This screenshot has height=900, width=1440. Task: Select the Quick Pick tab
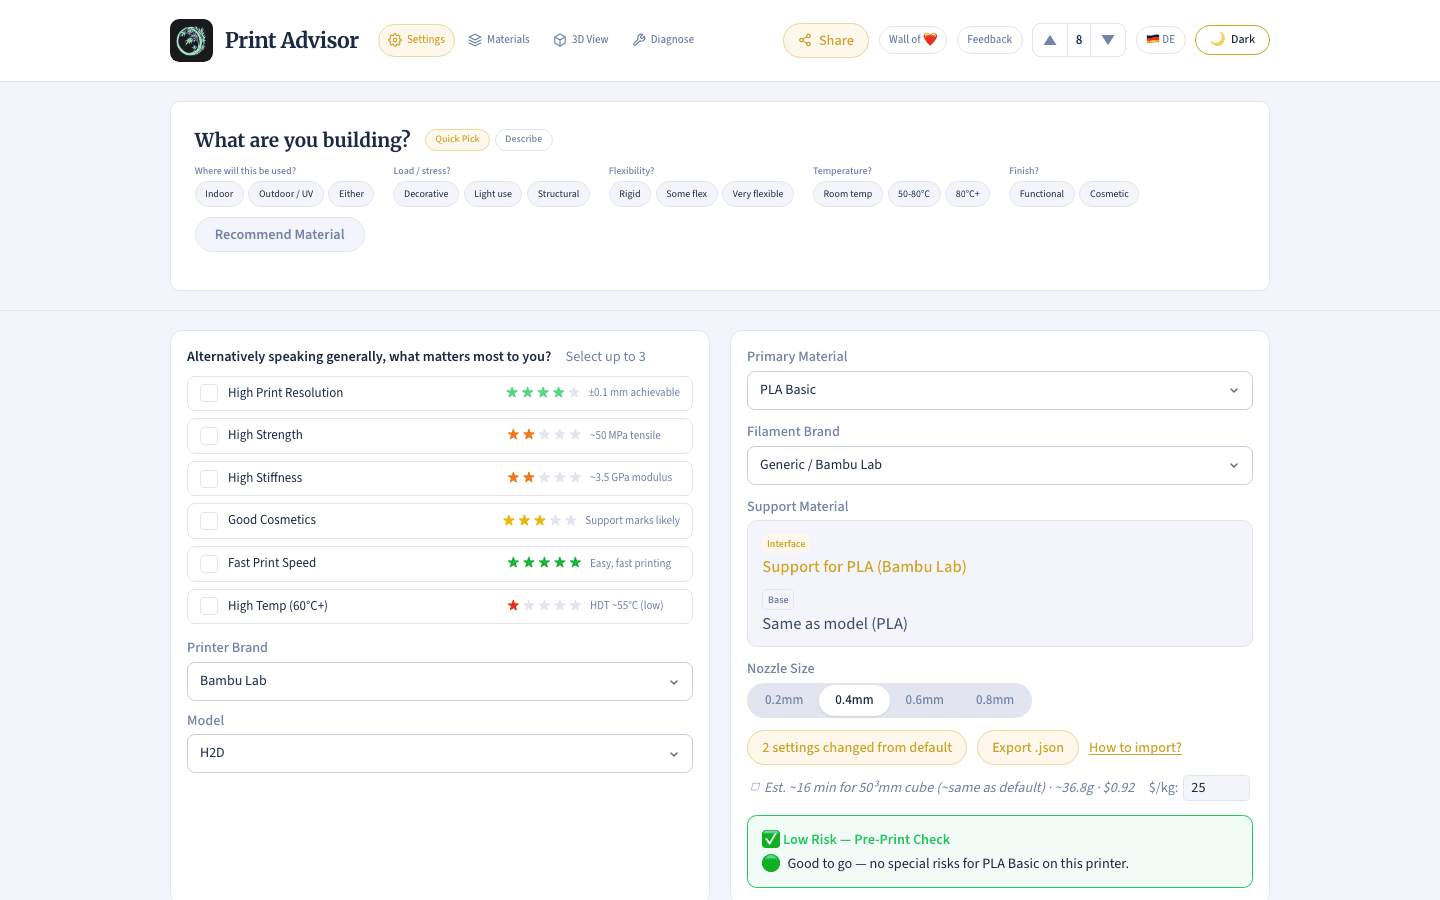pos(457,139)
